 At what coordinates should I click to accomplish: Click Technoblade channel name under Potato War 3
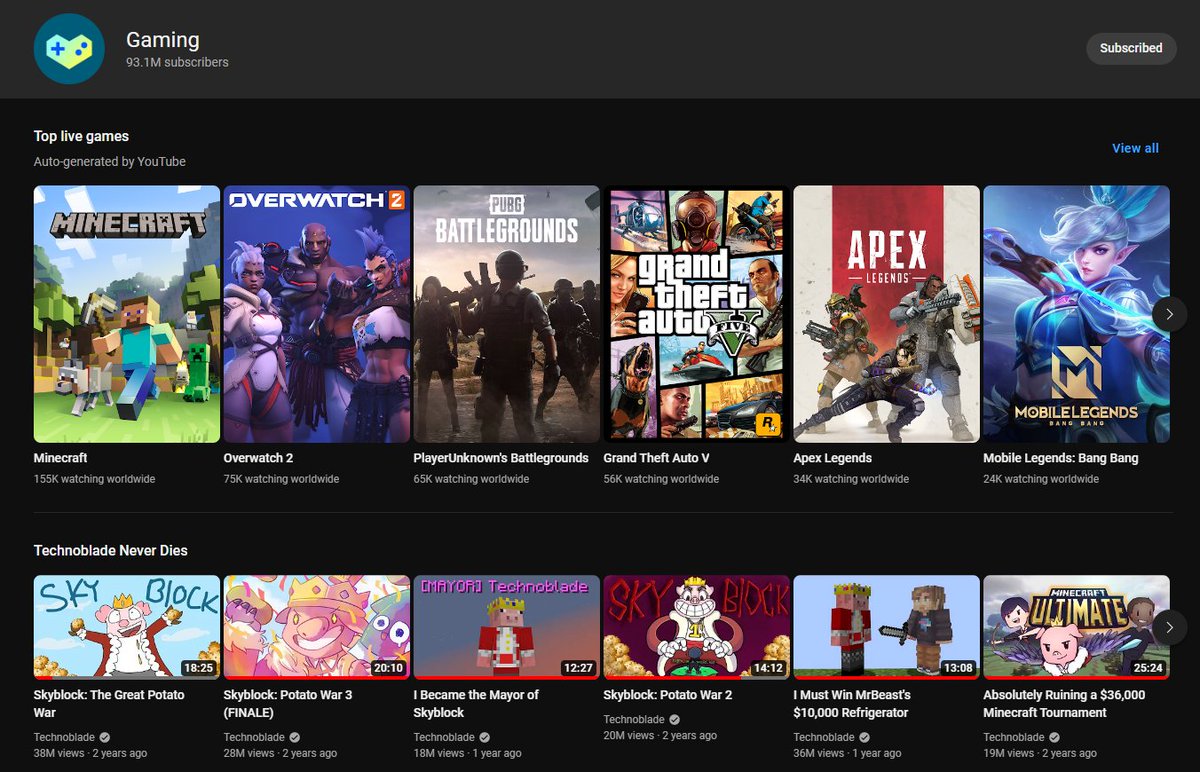[254, 738]
